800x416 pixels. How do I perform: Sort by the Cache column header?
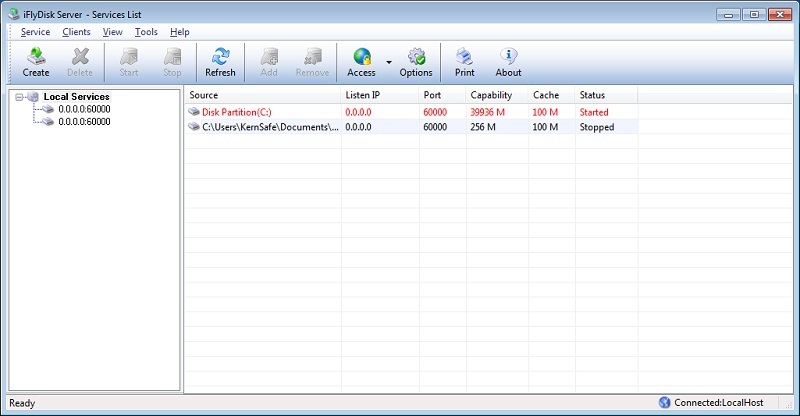(552, 95)
